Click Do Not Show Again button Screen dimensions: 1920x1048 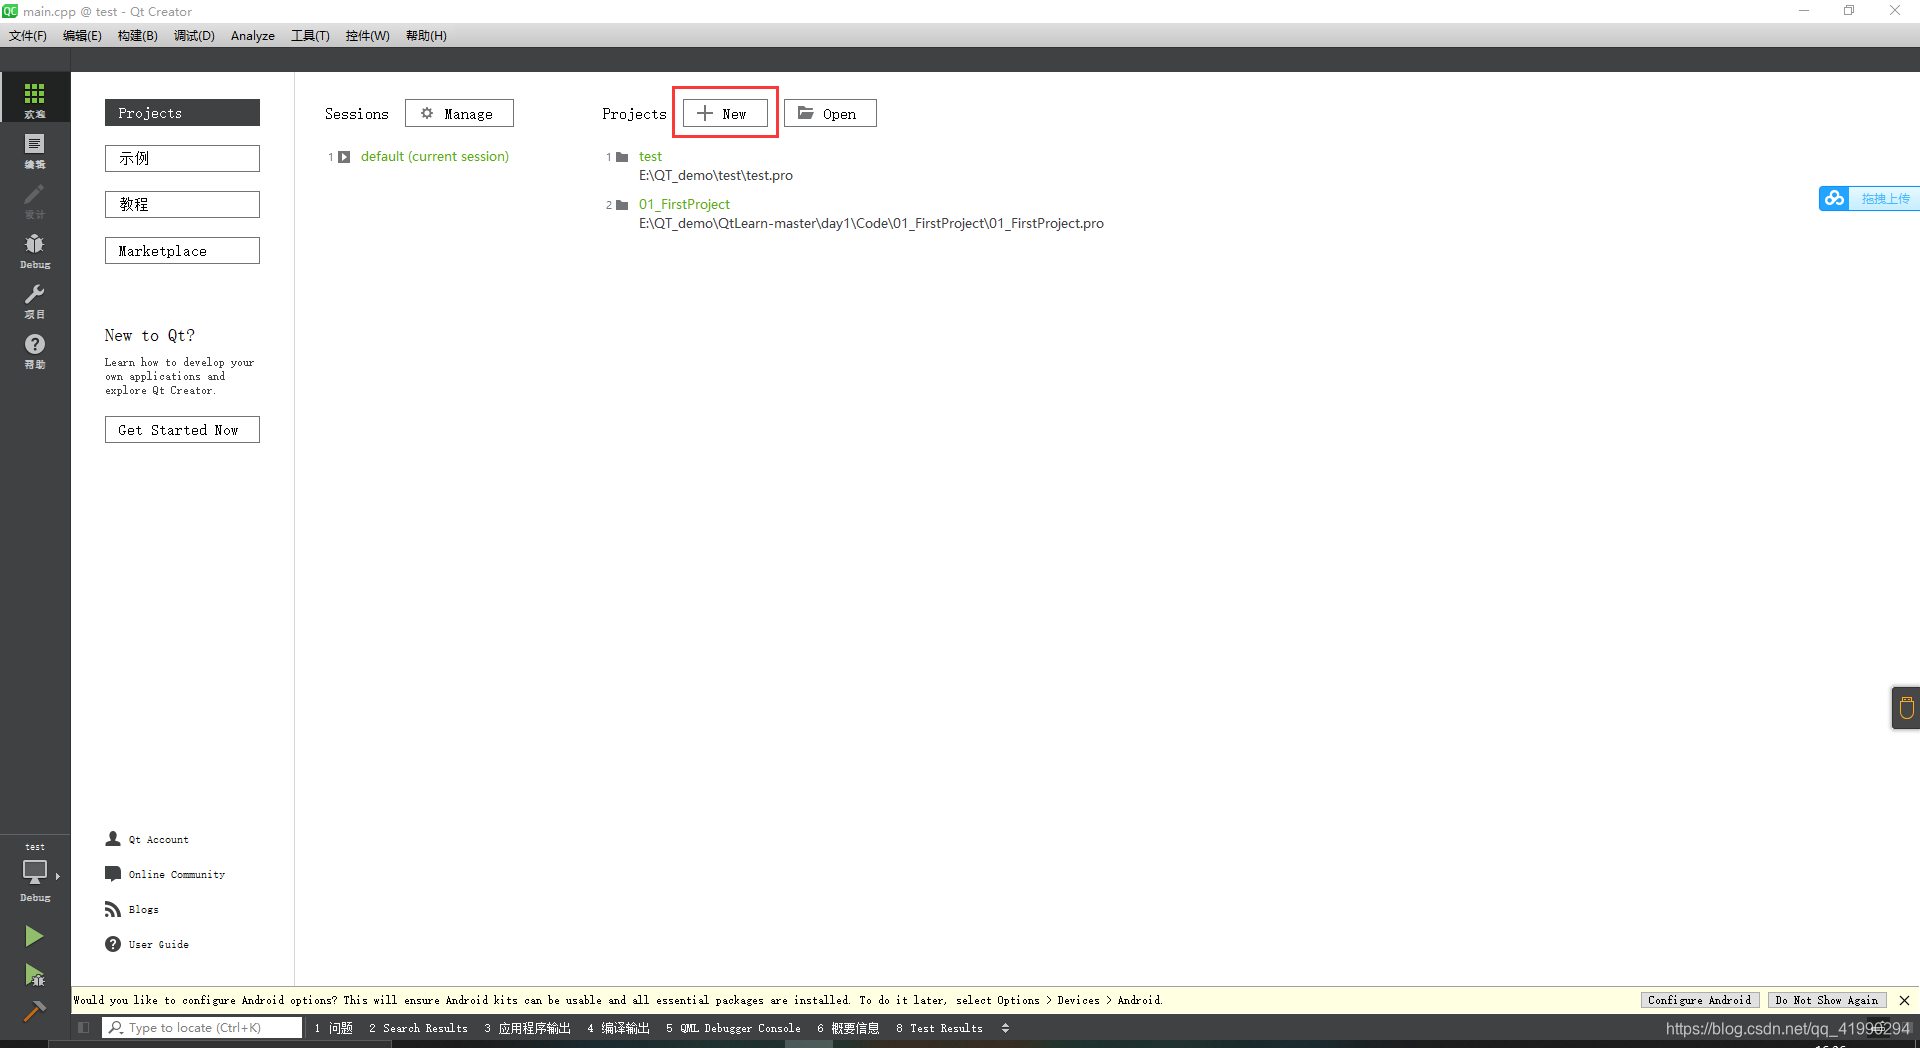tap(1826, 1000)
